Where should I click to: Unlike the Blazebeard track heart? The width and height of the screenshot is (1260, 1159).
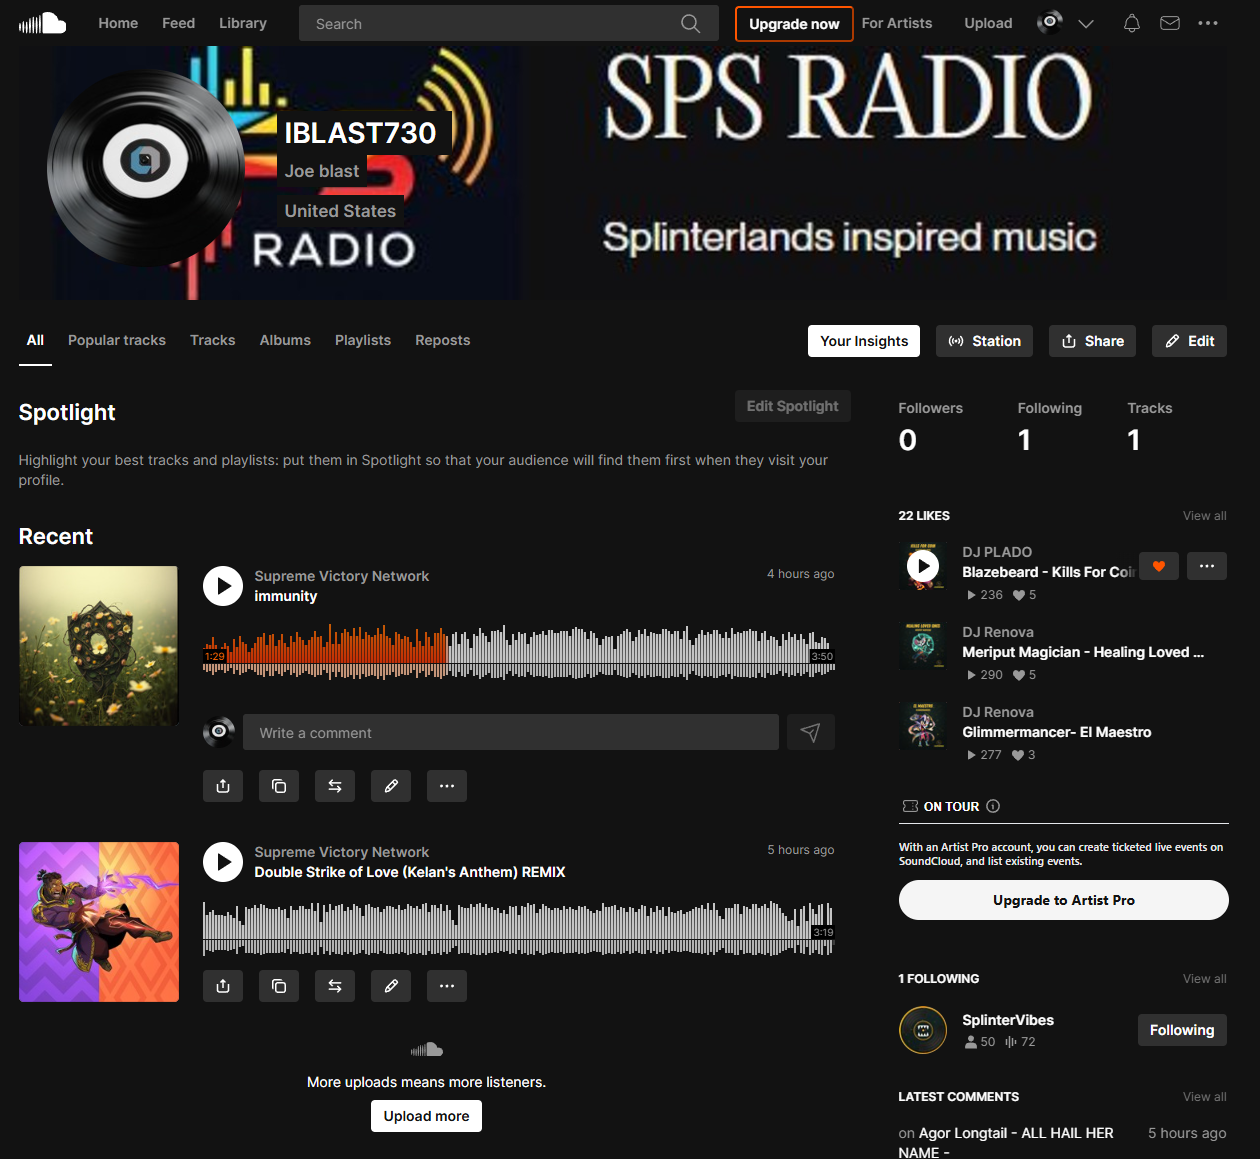1159,566
